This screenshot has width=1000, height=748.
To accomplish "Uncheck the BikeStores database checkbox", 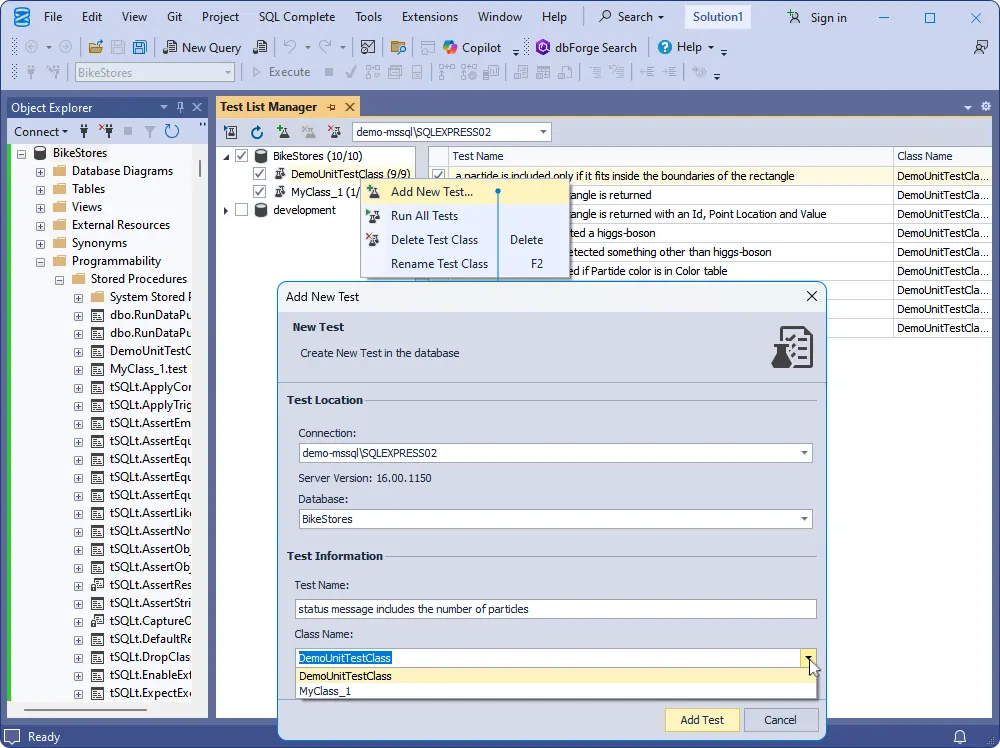I will pos(241,156).
